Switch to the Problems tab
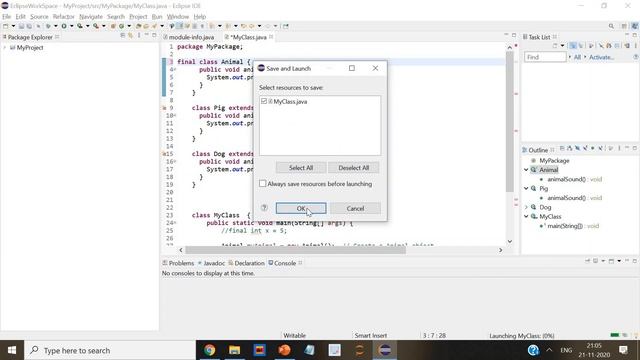This screenshot has width=640, height=360. [x=178, y=263]
